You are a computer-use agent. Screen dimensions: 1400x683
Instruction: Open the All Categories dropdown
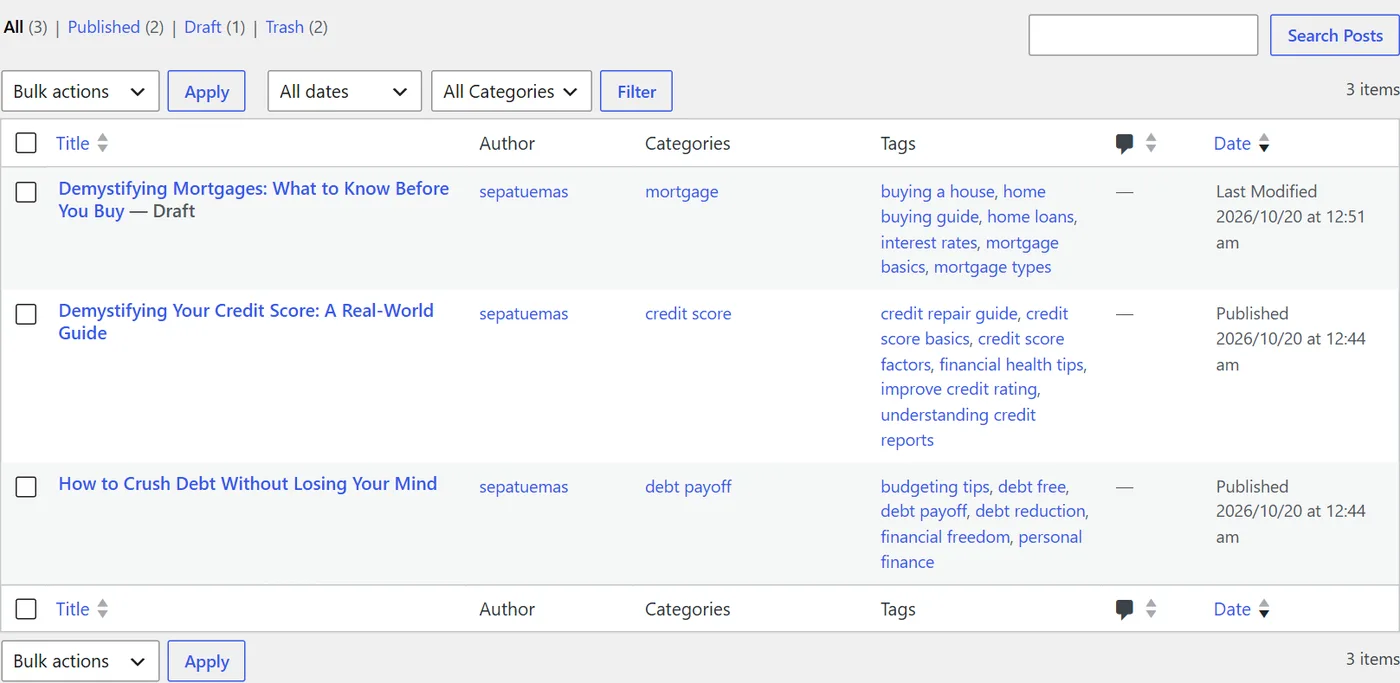[511, 91]
